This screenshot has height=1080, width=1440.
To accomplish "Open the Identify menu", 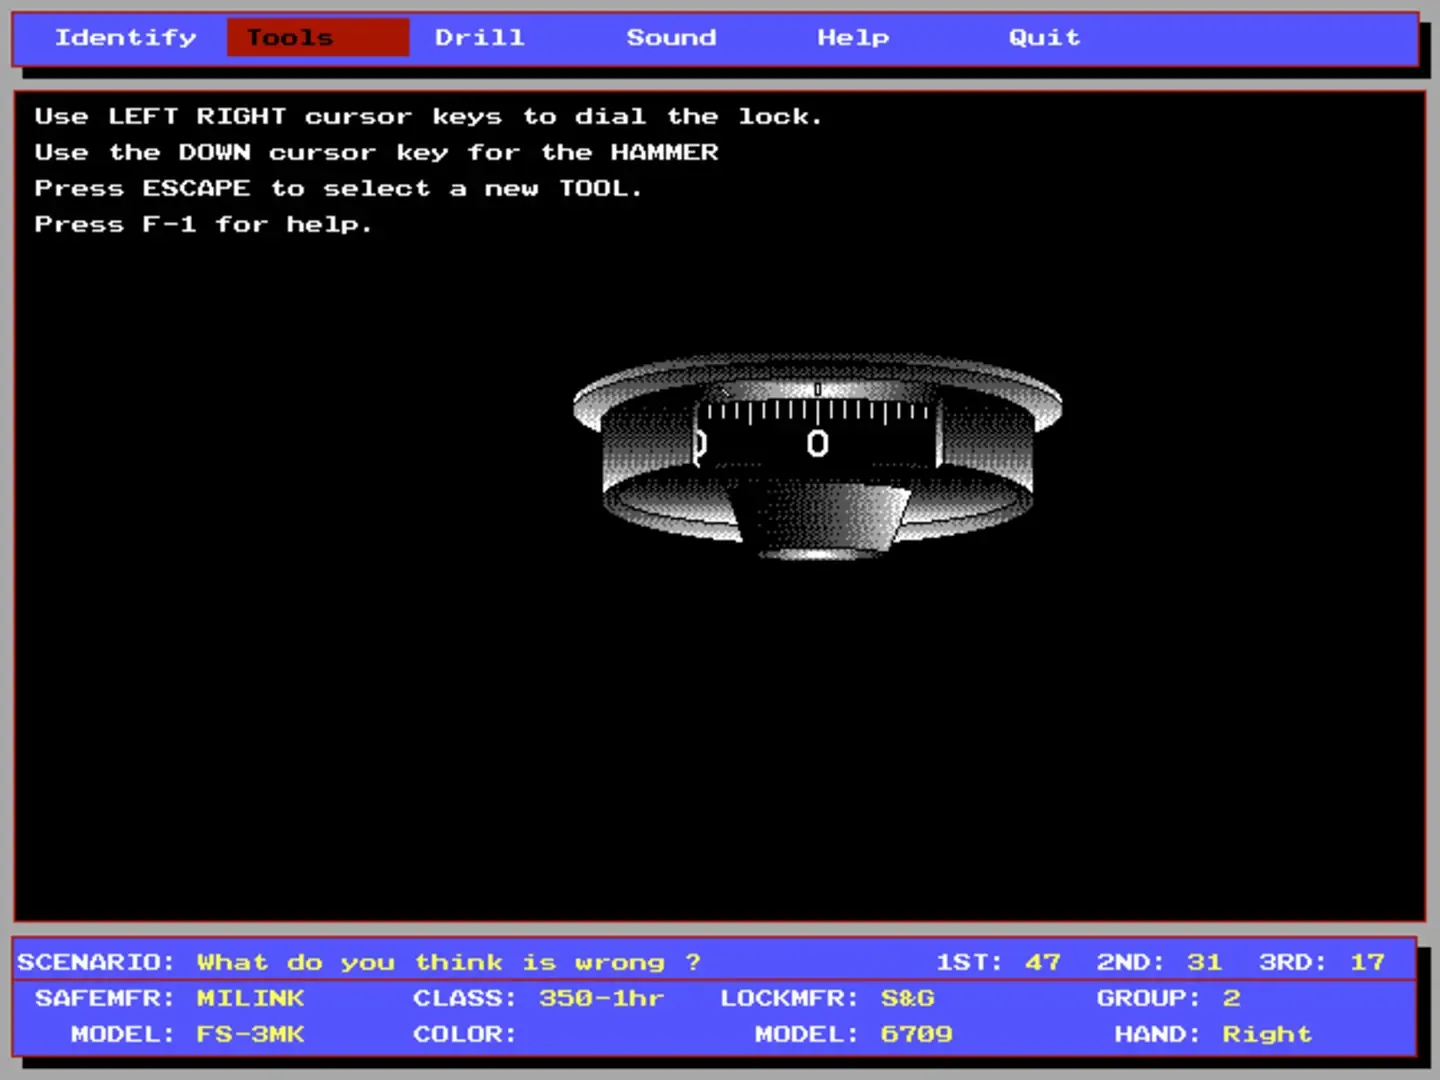I will [x=125, y=38].
